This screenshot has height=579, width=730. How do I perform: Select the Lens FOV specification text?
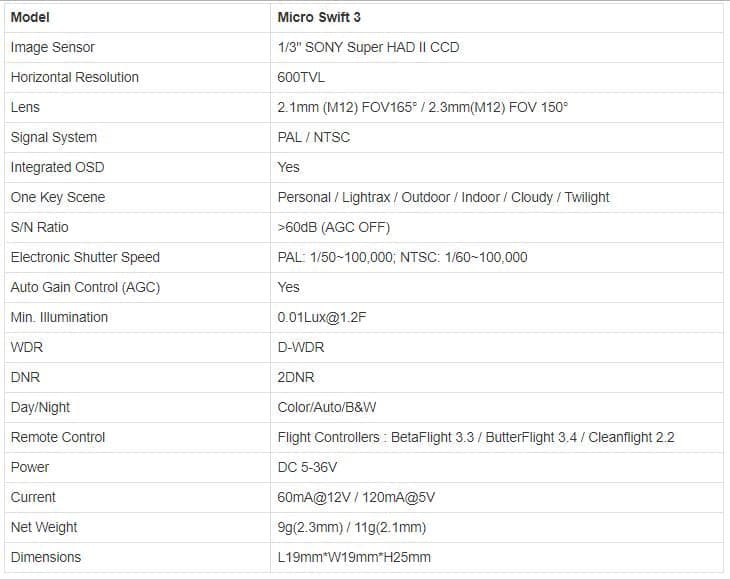click(x=423, y=107)
